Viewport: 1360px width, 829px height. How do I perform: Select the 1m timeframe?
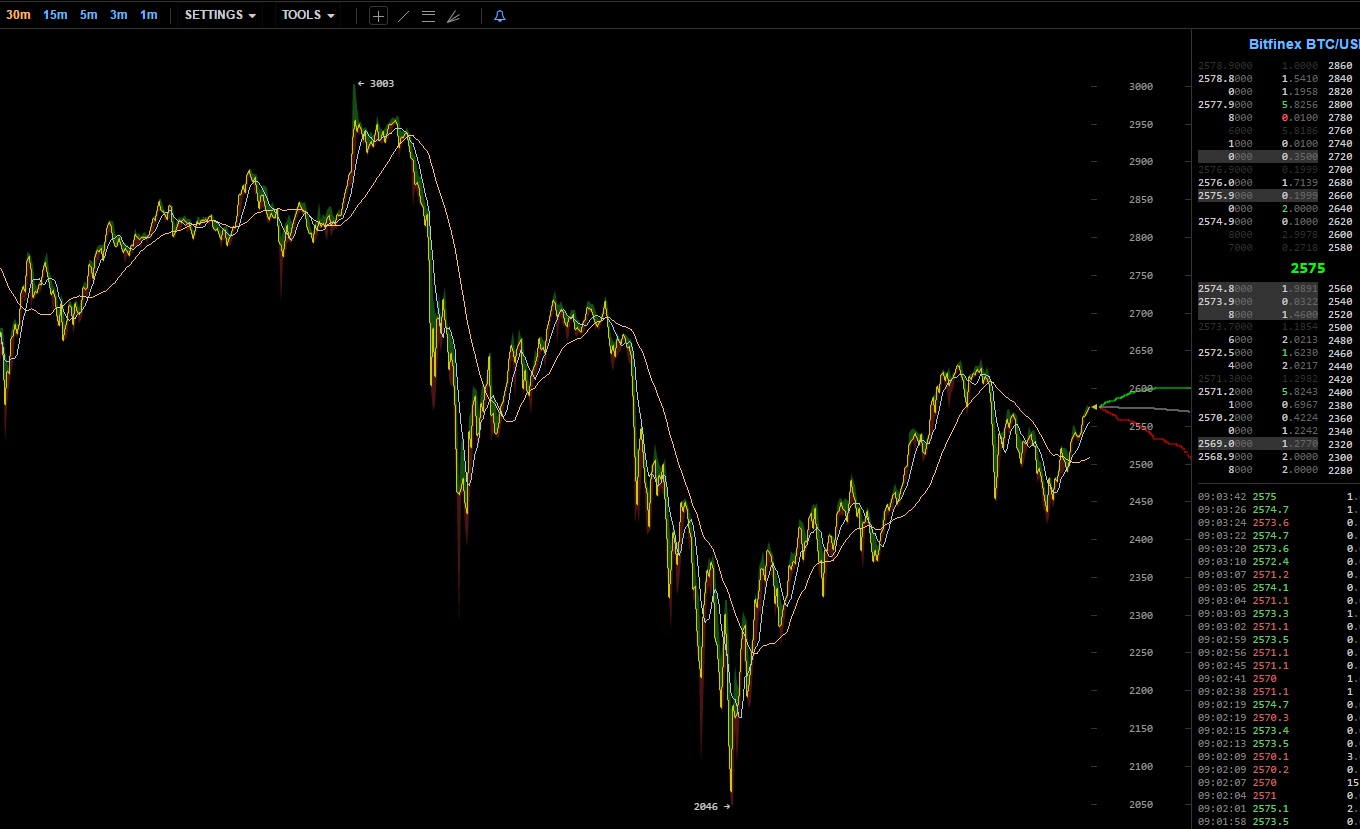tap(148, 15)
